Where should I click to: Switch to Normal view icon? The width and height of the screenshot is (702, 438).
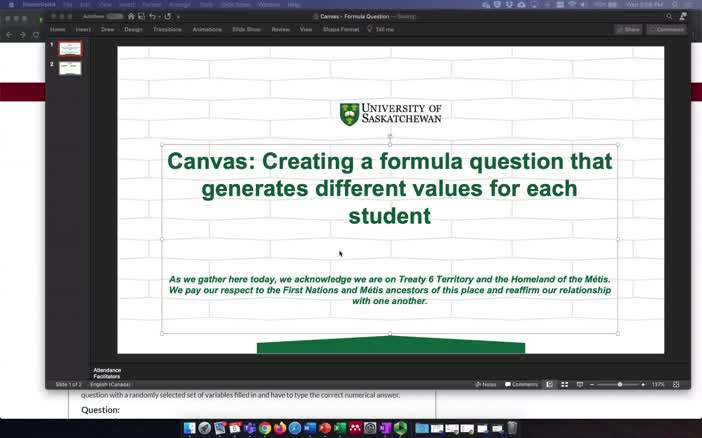549,384
